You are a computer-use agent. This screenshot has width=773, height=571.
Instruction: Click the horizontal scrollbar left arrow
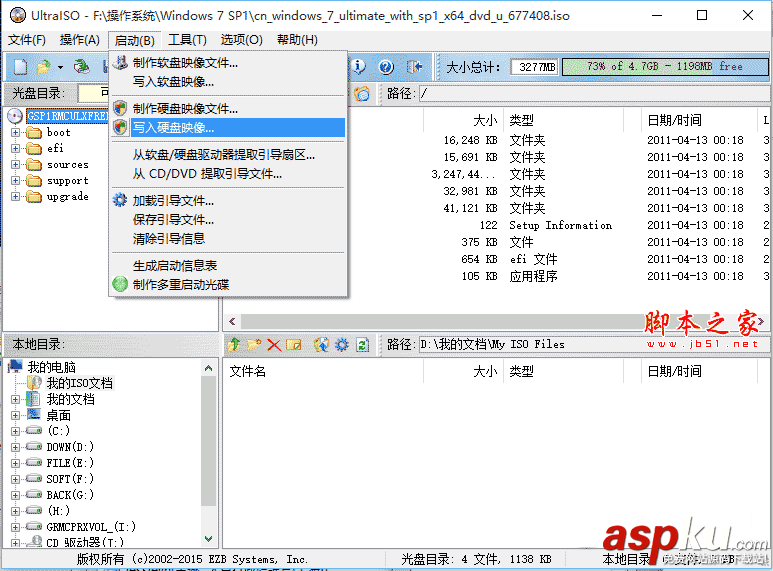(232, 322)
